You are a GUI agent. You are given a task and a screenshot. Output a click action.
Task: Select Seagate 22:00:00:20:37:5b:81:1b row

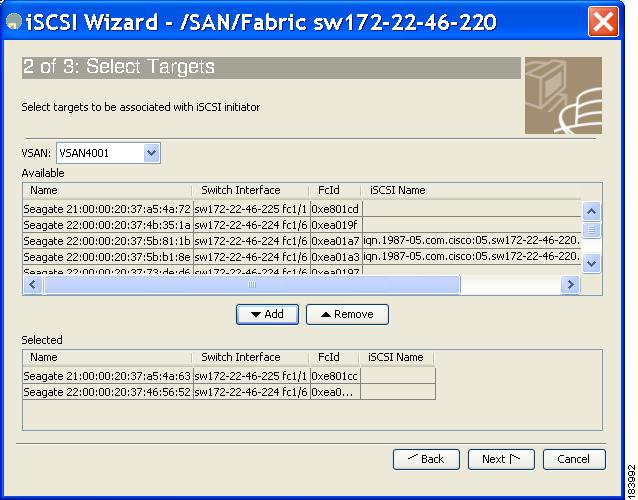click(x=302, y=241)
